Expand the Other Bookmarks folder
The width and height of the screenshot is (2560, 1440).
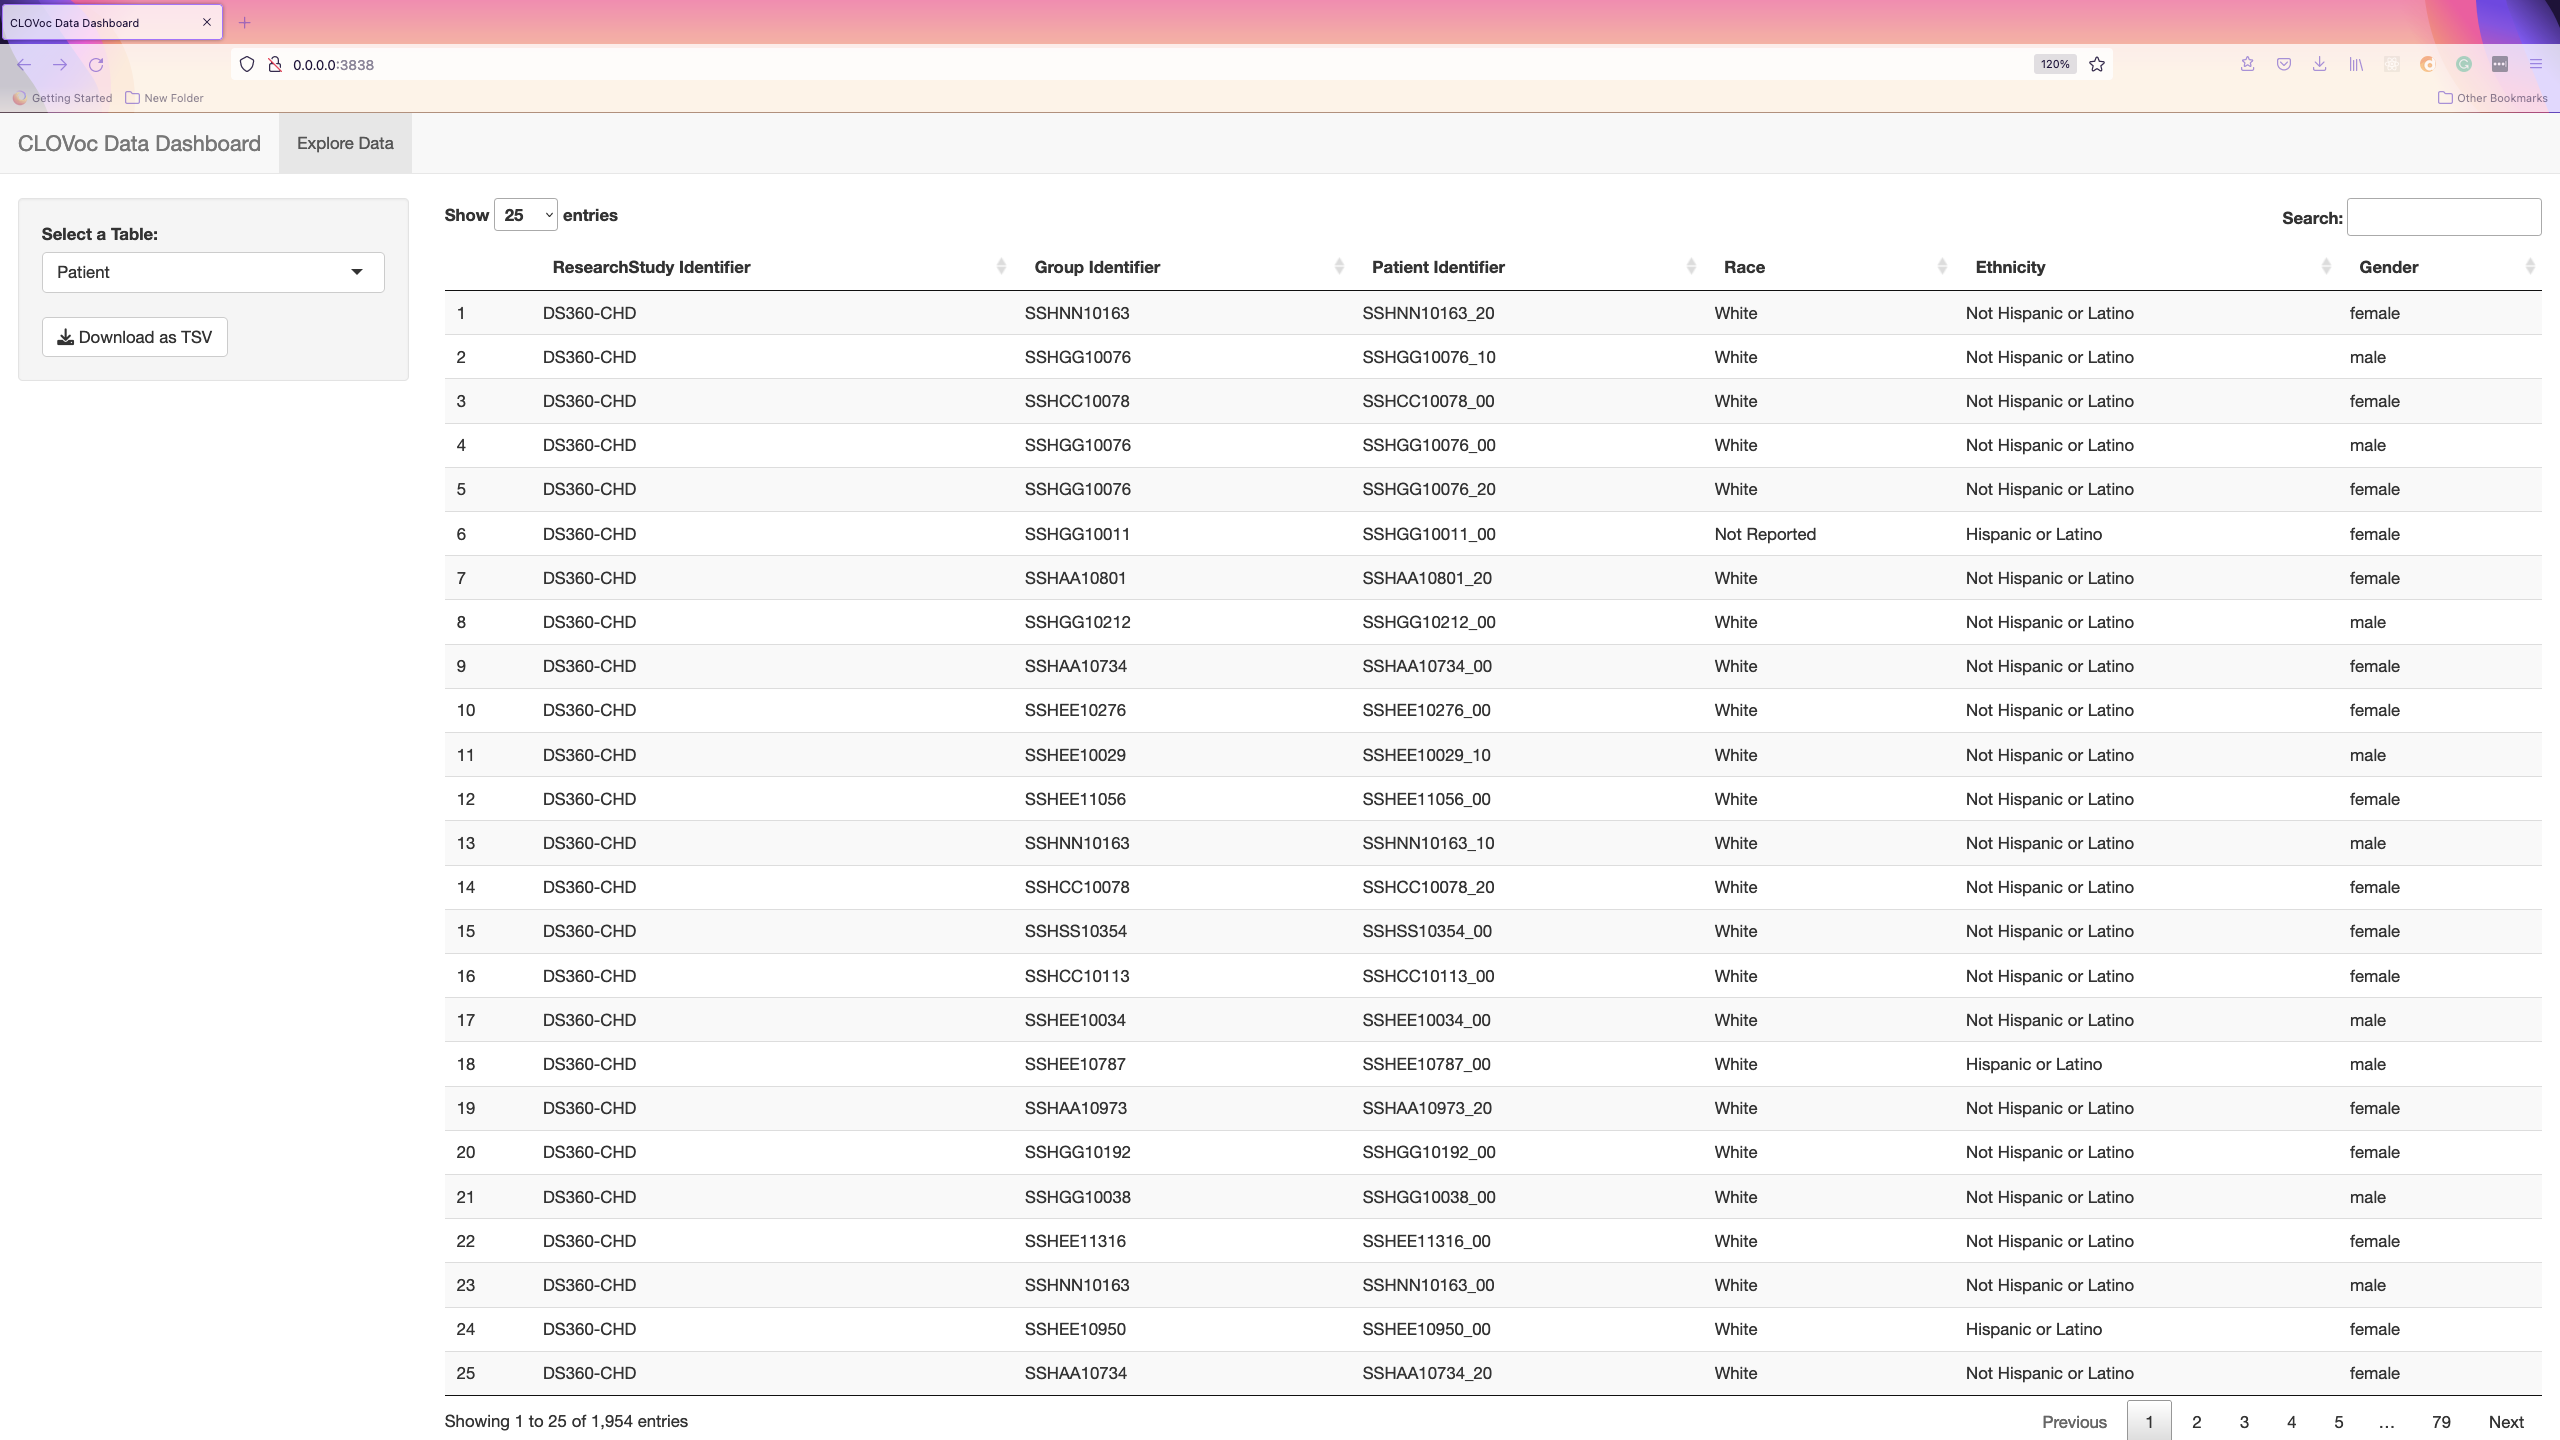[2492, 98]
